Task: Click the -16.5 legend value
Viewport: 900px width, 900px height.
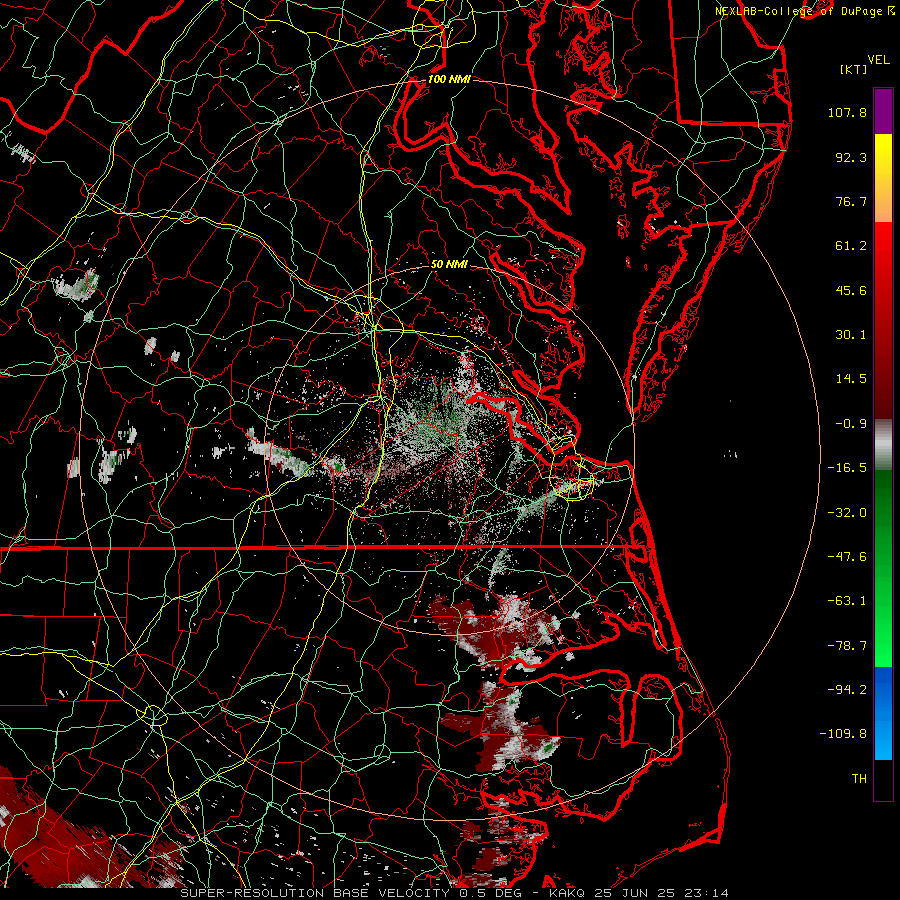Action: tap(847, 468)
